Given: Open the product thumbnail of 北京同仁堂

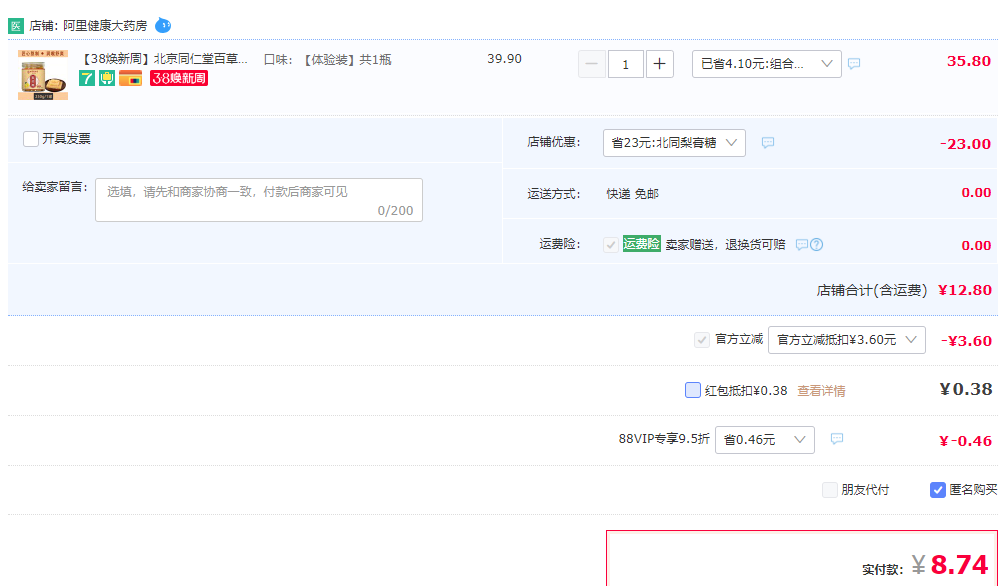Looking at the screenshot, I should coord(43,74).
